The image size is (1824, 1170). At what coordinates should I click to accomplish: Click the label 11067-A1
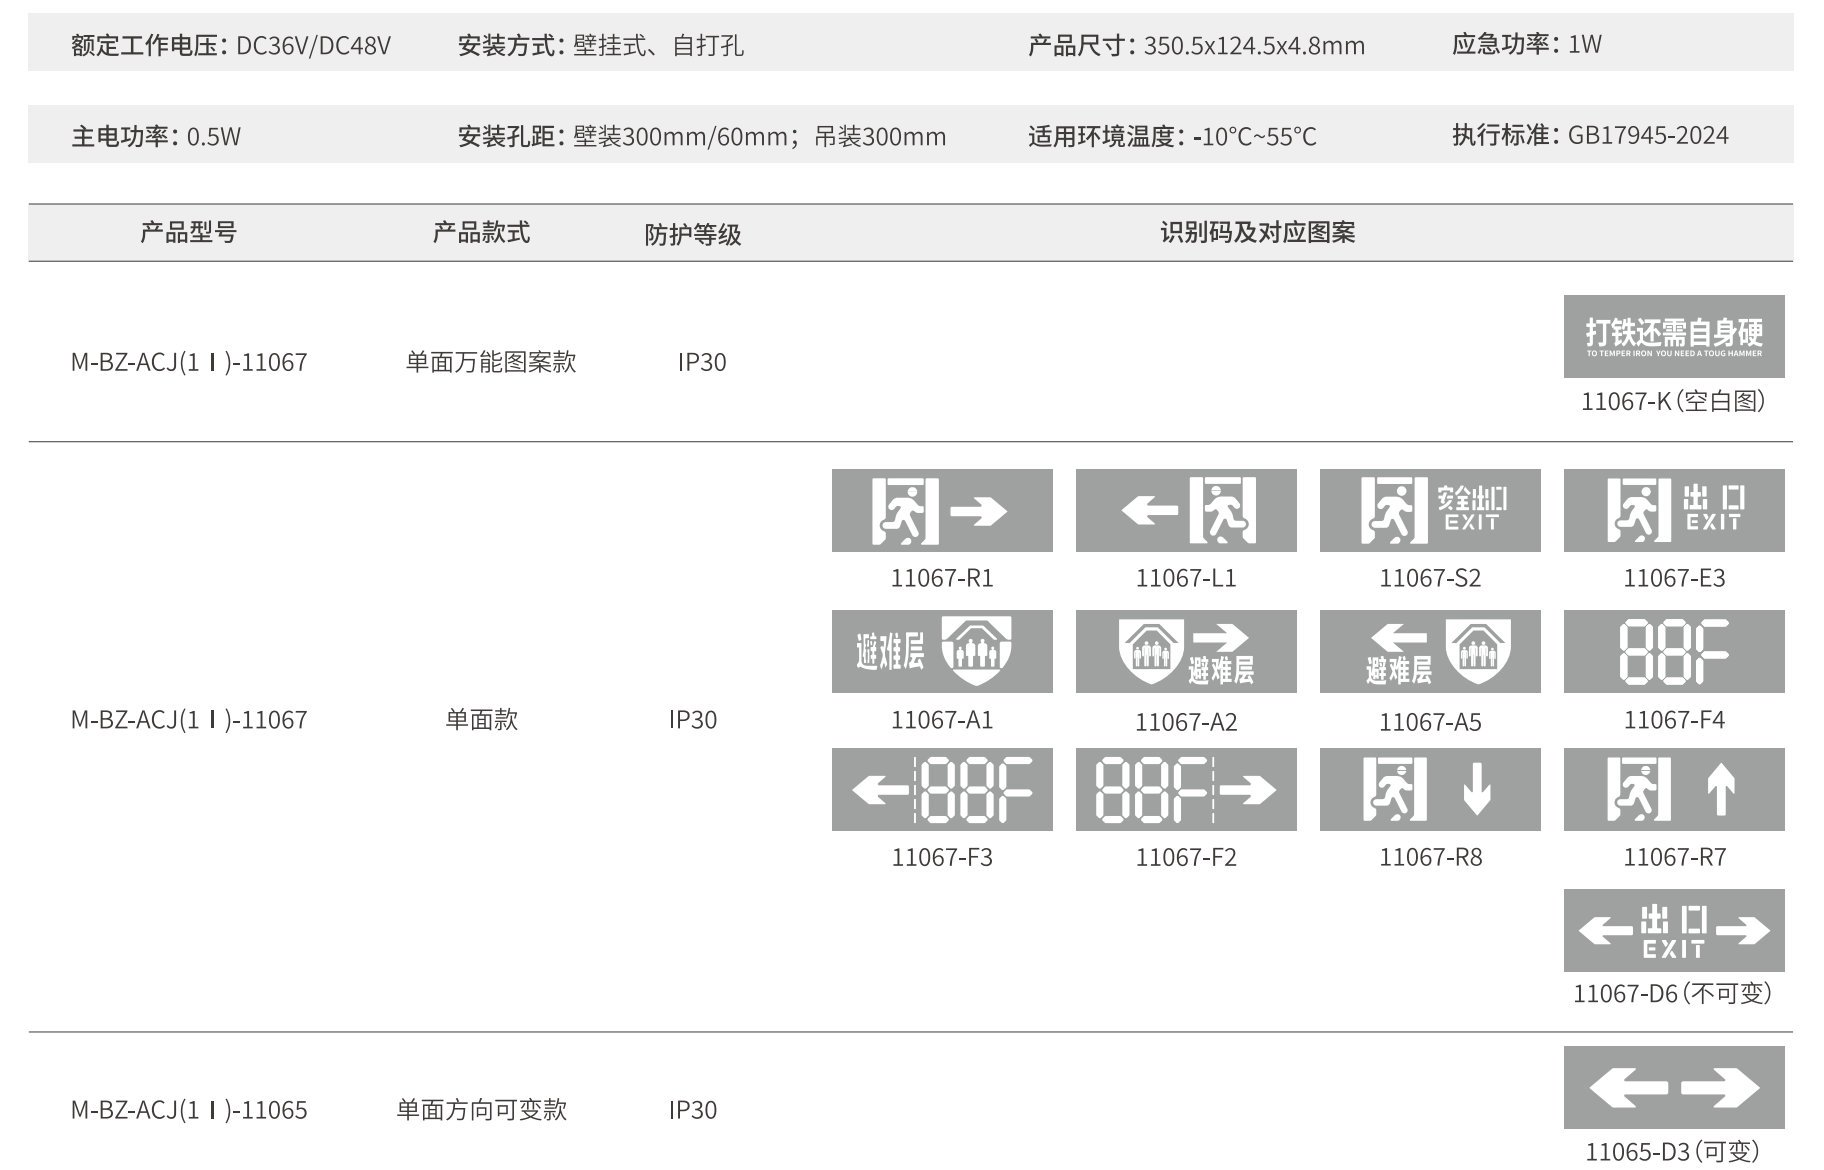click(x=942, y=720)
